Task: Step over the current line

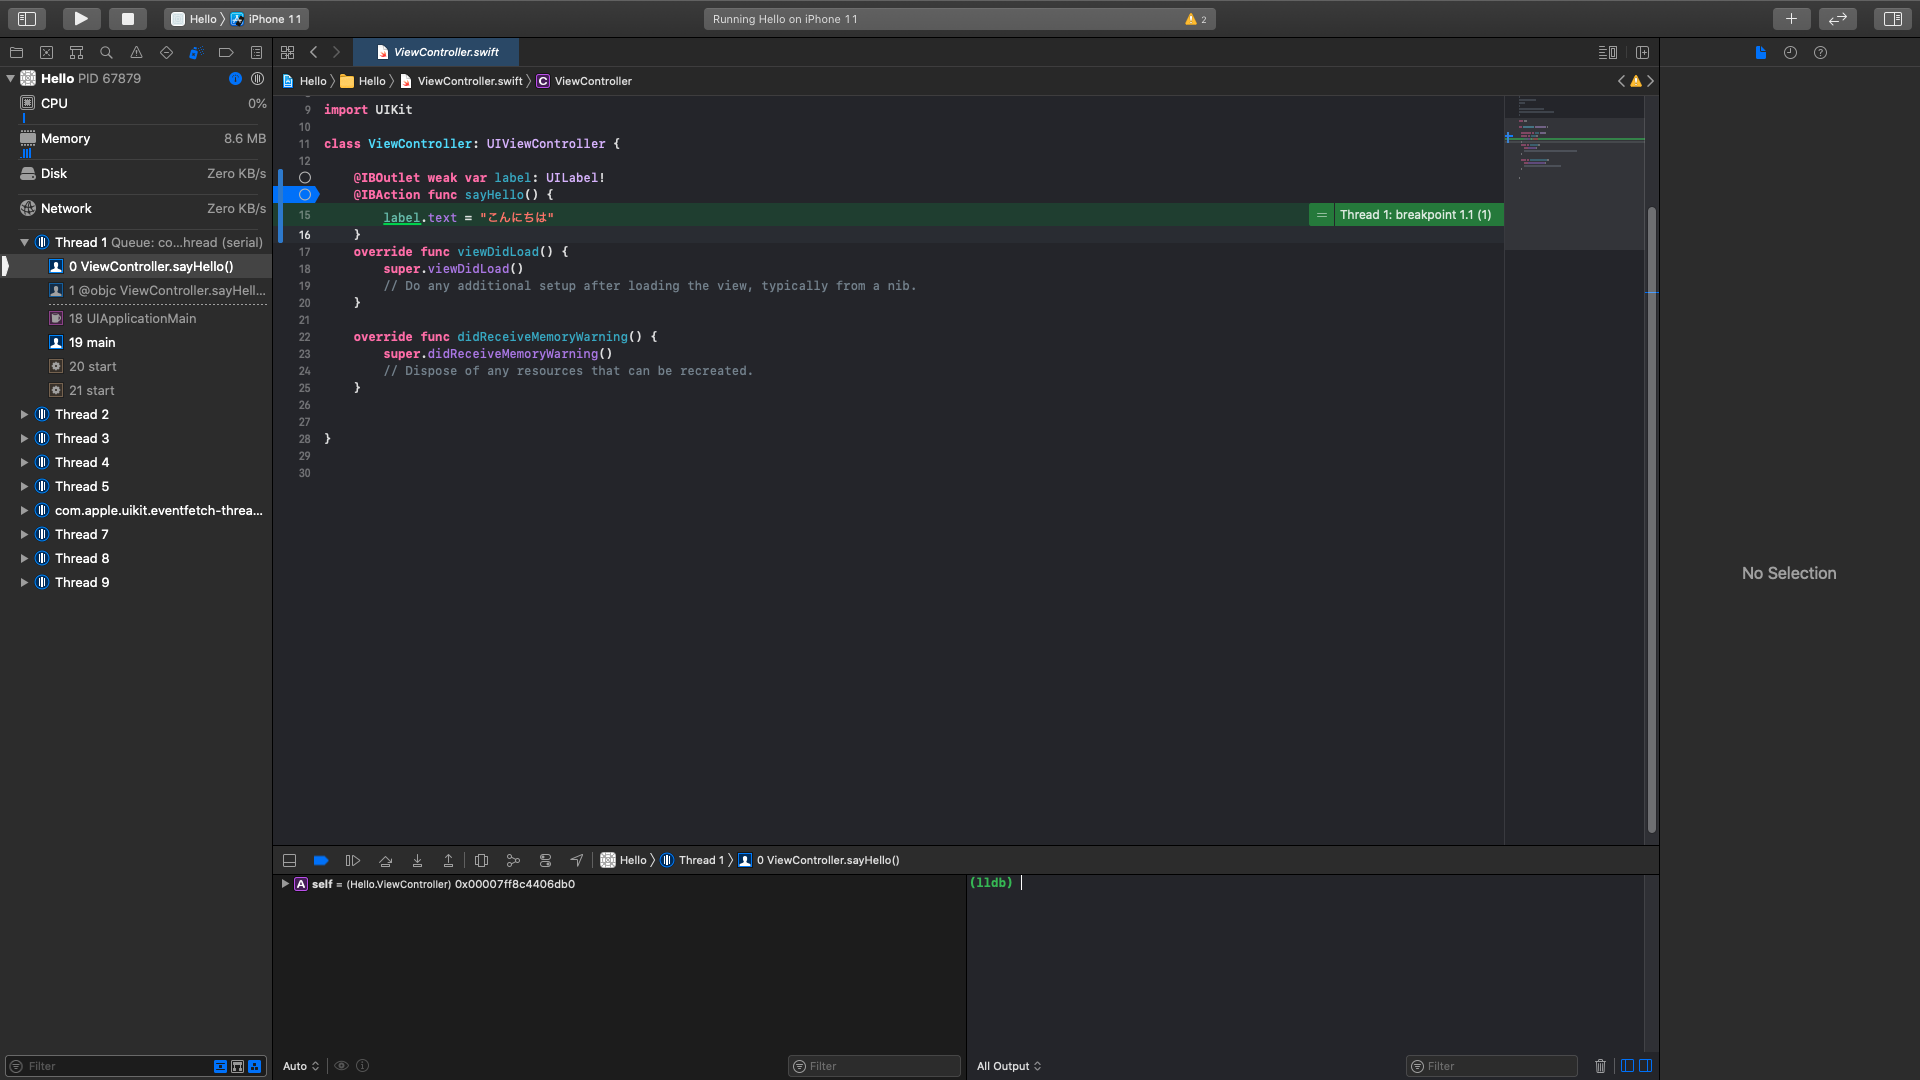Action: coord(385,860)
